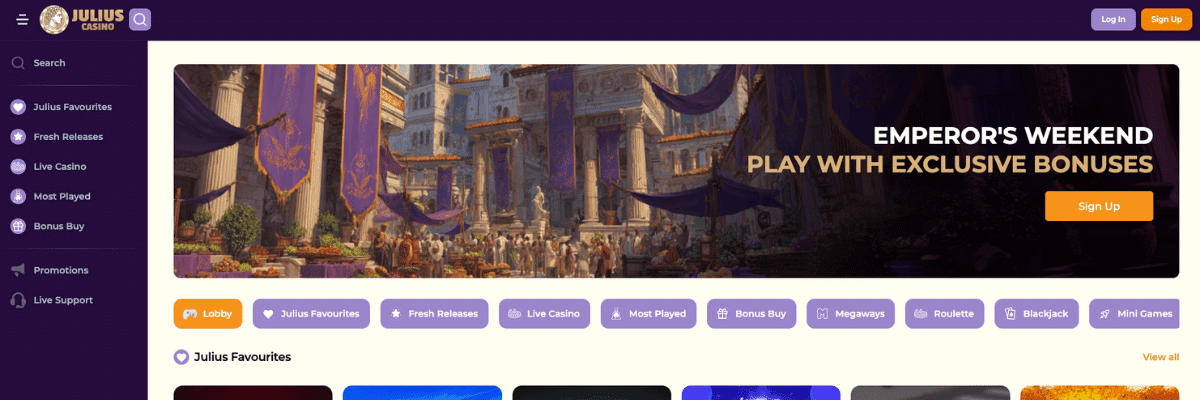Click the Live Support headset icon
The image size is (1200, 400).
18,300
